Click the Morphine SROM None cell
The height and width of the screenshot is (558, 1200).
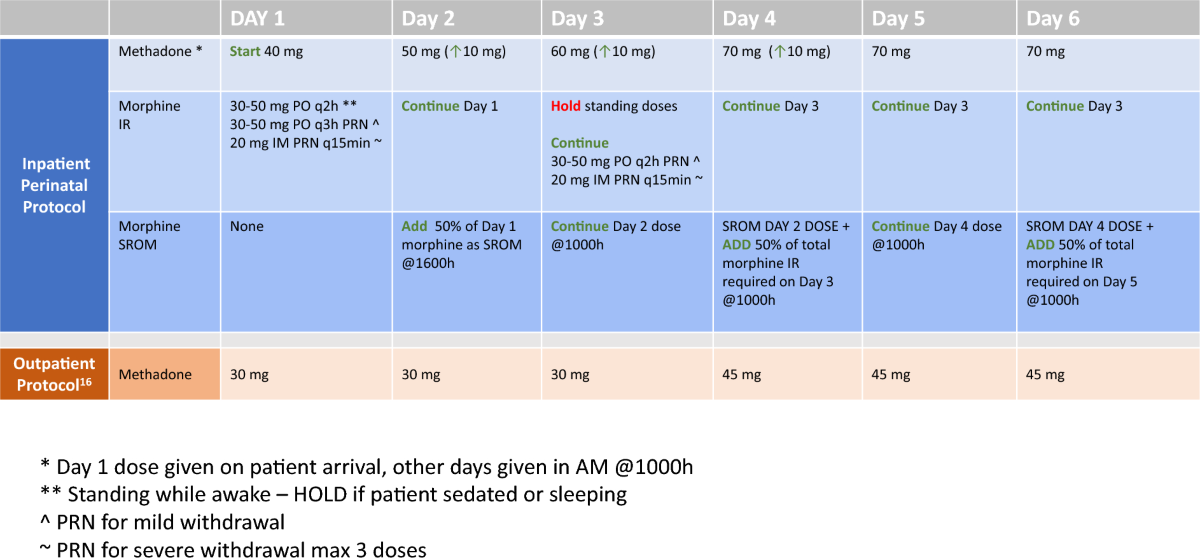pos(247,226)
